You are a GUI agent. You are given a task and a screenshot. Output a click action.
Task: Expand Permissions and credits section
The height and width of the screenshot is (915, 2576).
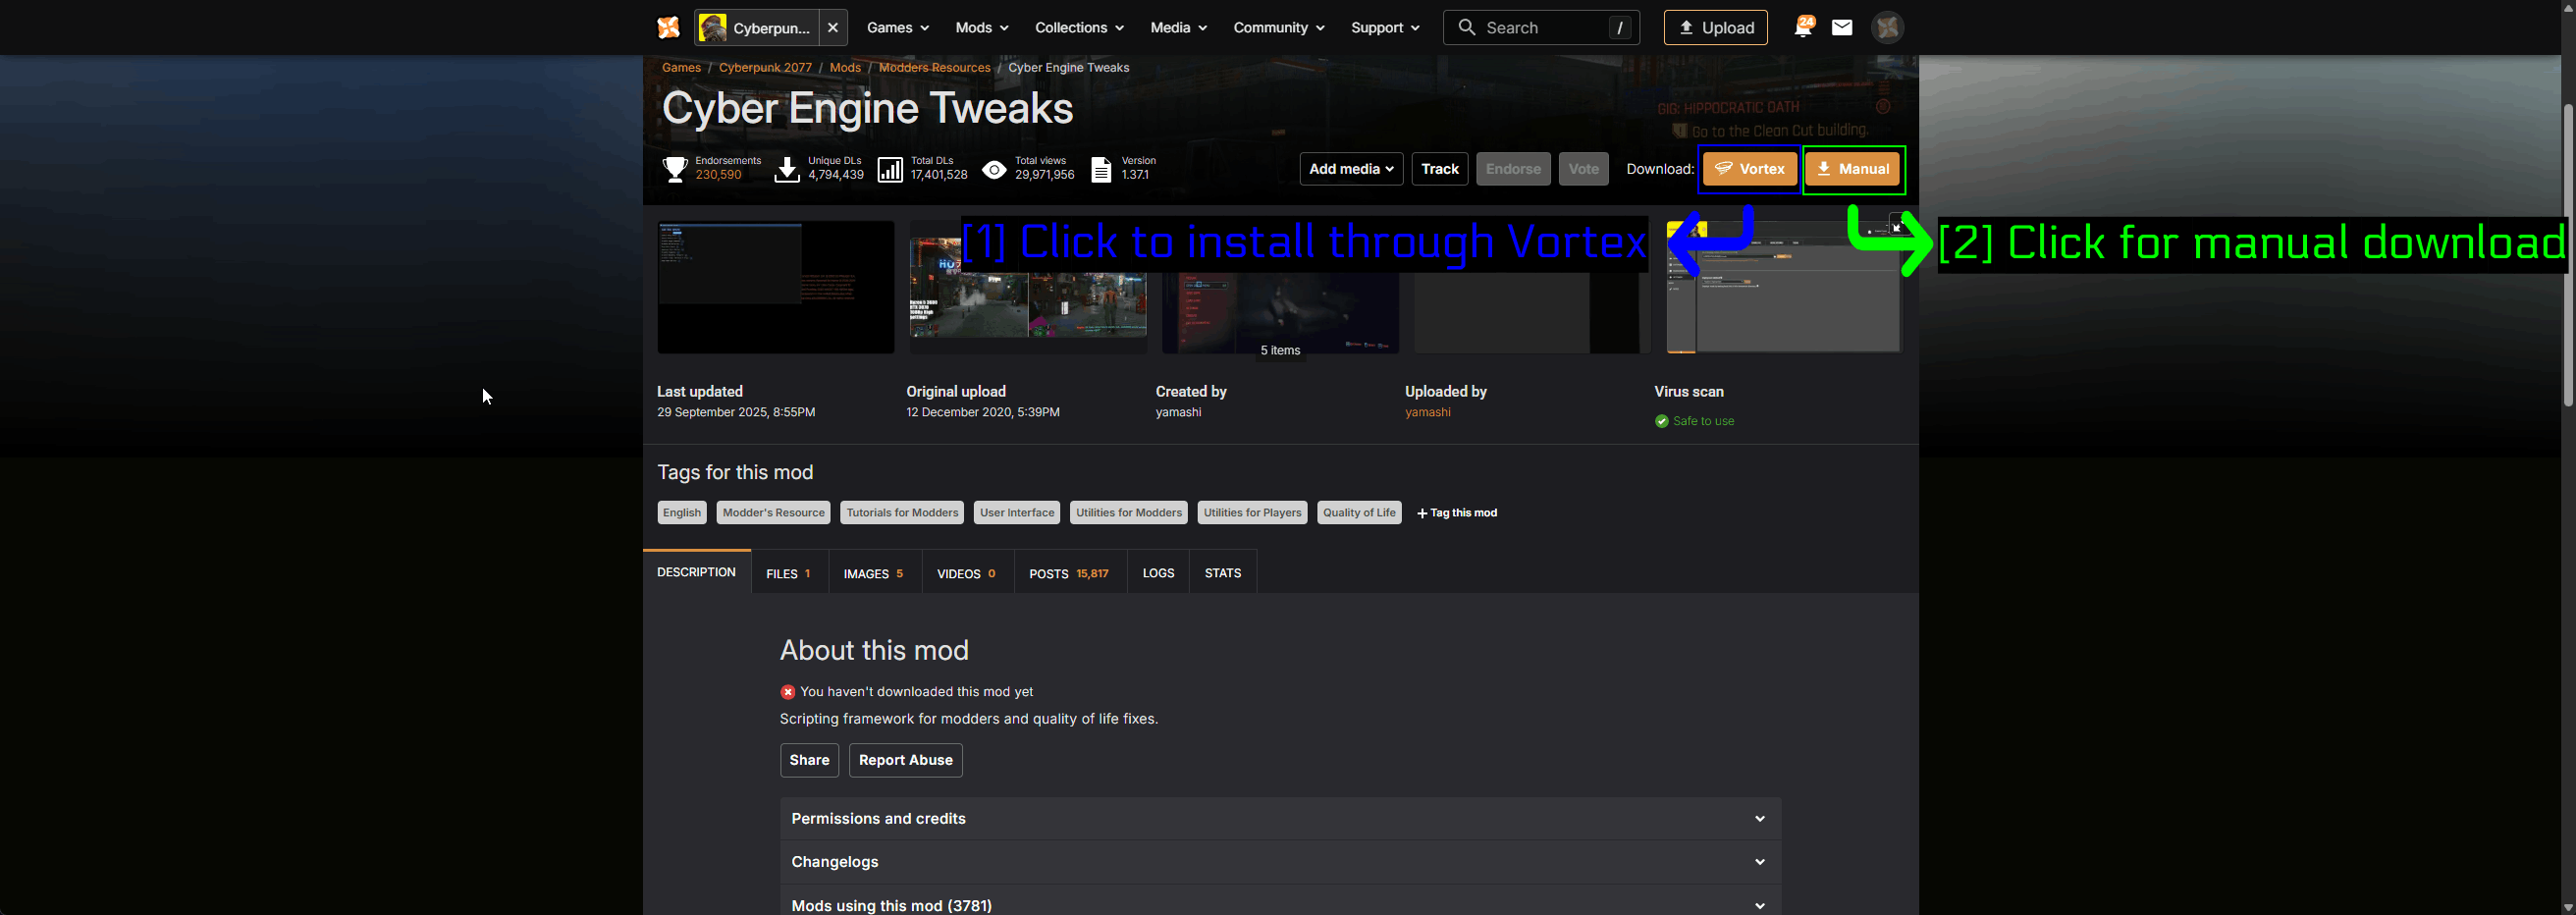[x=1280, y=819]
